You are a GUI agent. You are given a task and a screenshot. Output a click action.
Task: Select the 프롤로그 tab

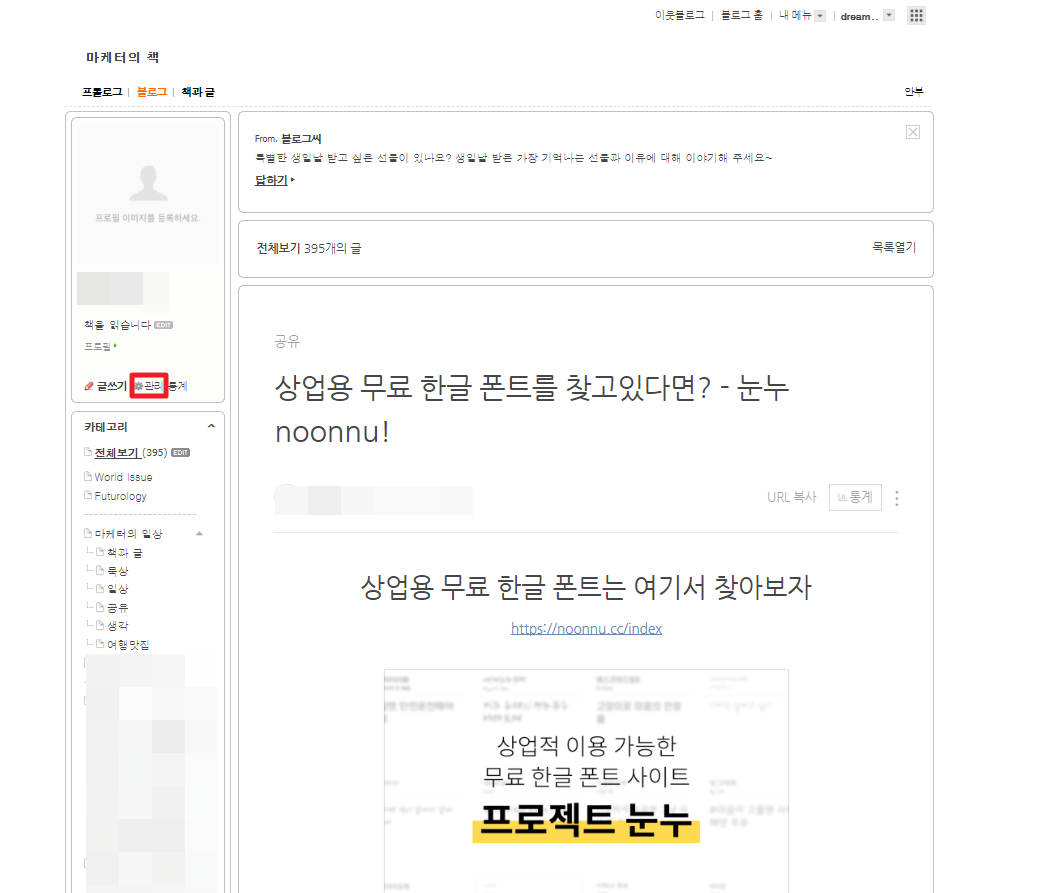pos(102,92)
